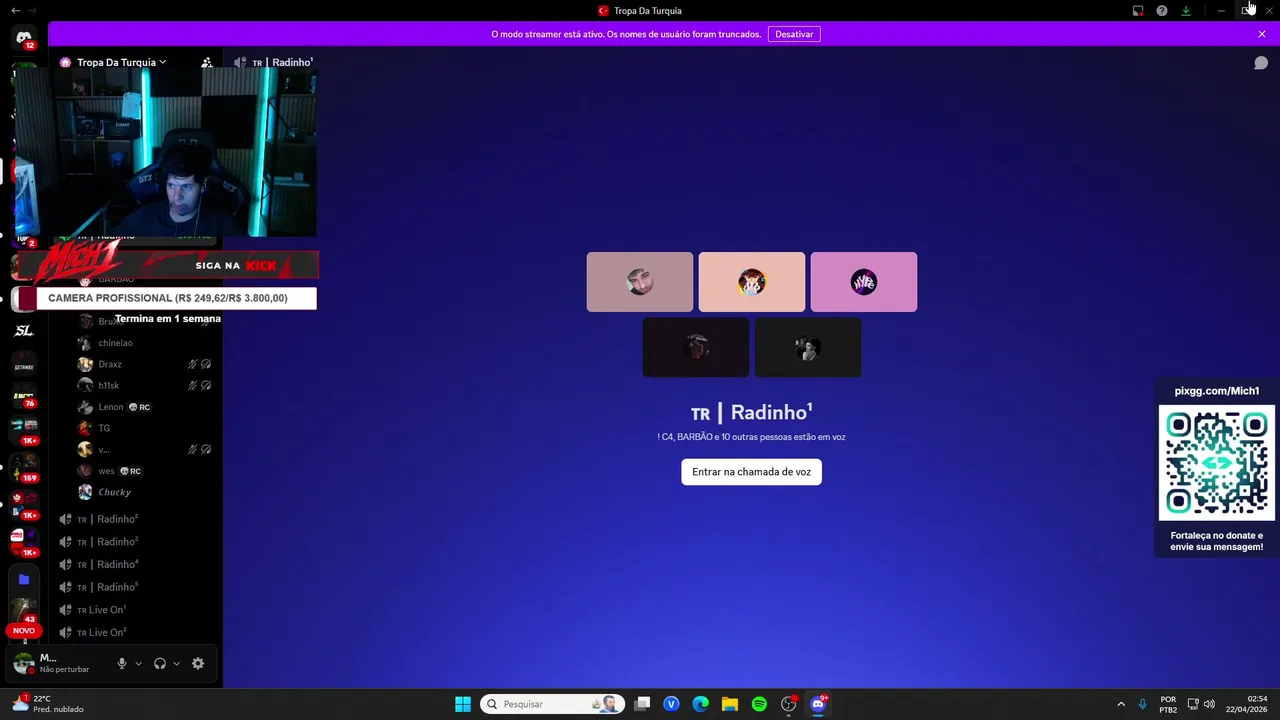The width and height of the screenshot is (1280, 720).
Task: Click the taskbar Pesquisar search box
Action: click(552, 704)
